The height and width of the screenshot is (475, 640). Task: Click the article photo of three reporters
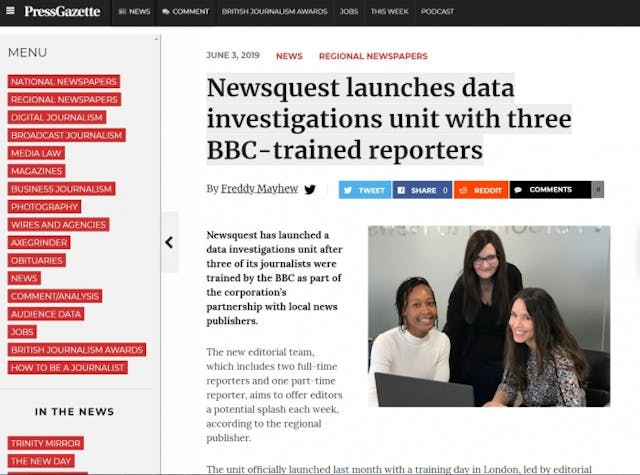click(488, 316)
